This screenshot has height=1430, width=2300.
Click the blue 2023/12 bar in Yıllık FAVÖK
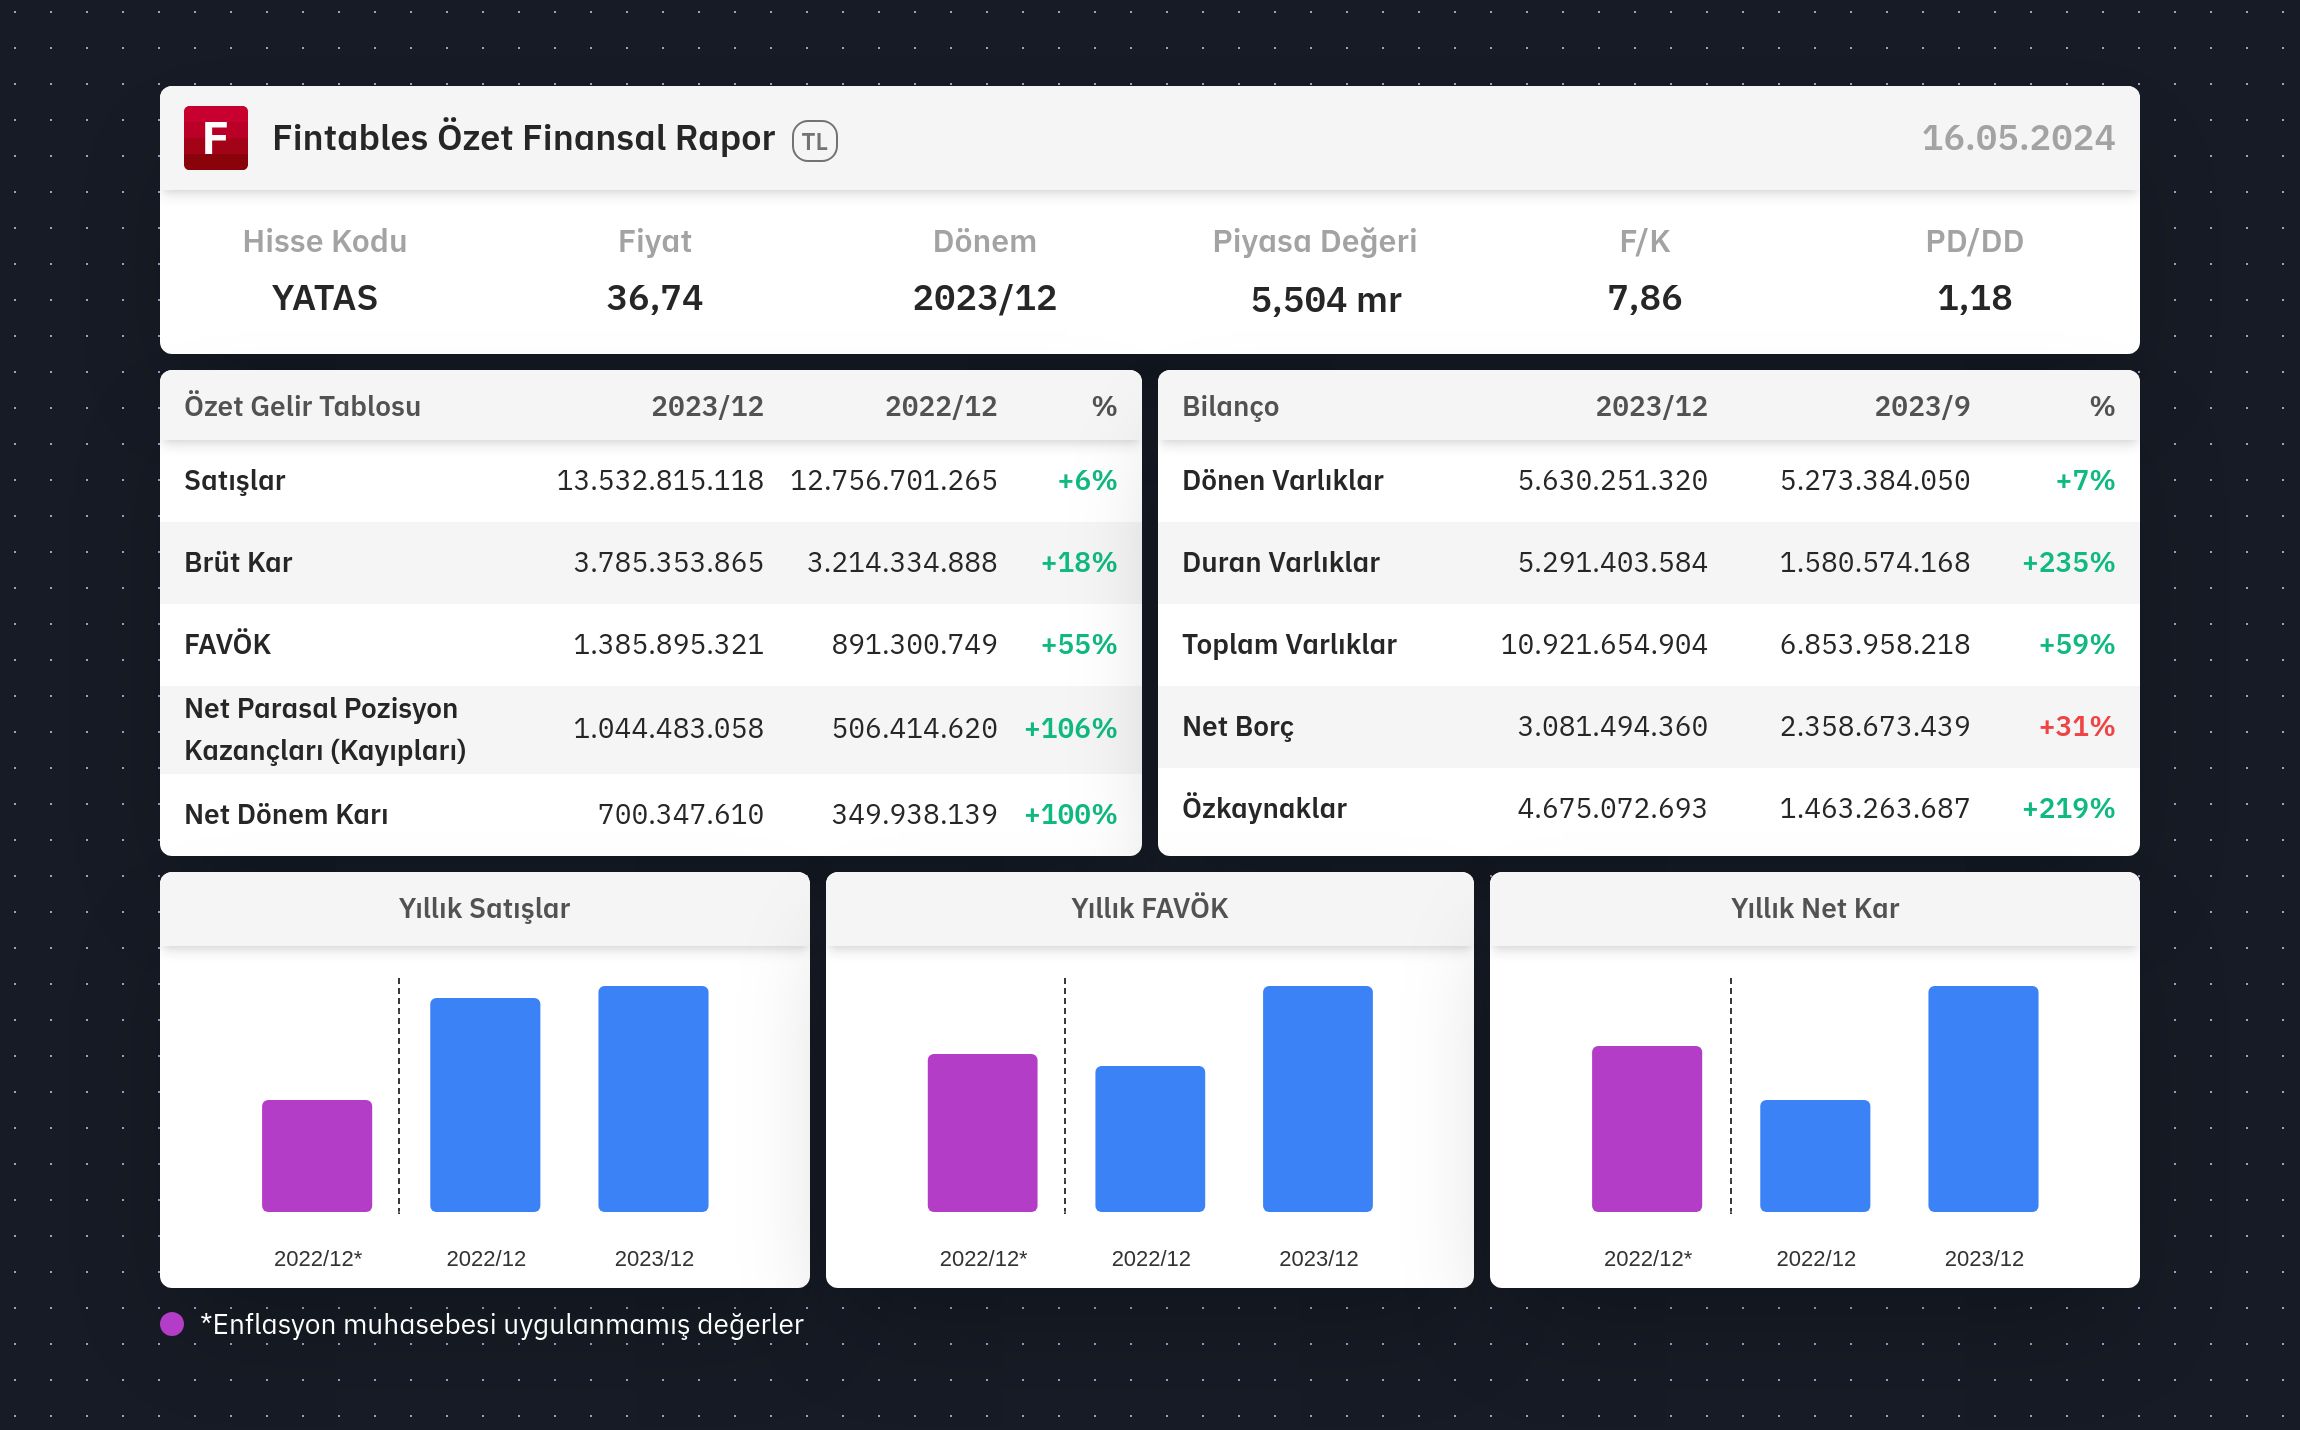pyautogui.click(x=1318, y=1099)
